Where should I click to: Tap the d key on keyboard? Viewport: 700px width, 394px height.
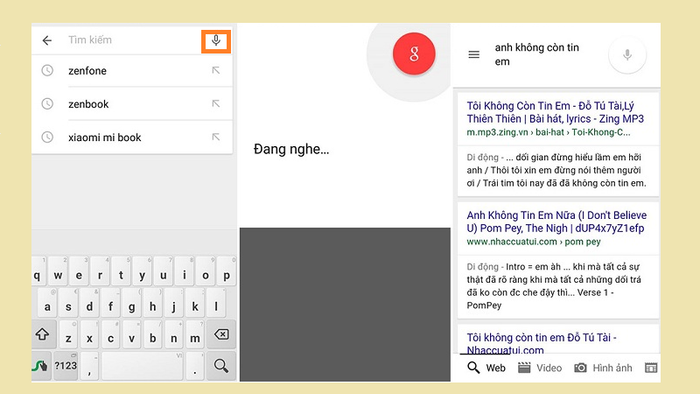tap(90, 303)
